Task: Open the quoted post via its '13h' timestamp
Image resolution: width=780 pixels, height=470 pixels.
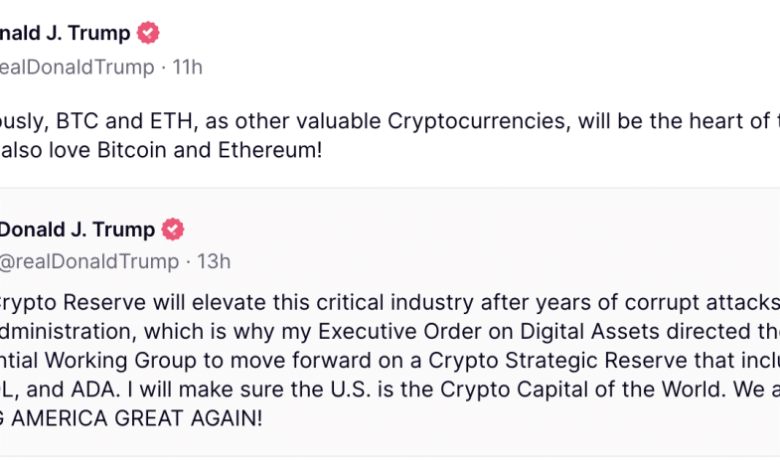Action: 214,262
